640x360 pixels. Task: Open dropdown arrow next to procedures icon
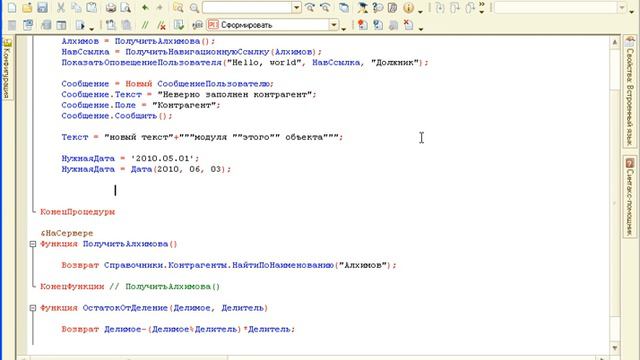[91, 29]
